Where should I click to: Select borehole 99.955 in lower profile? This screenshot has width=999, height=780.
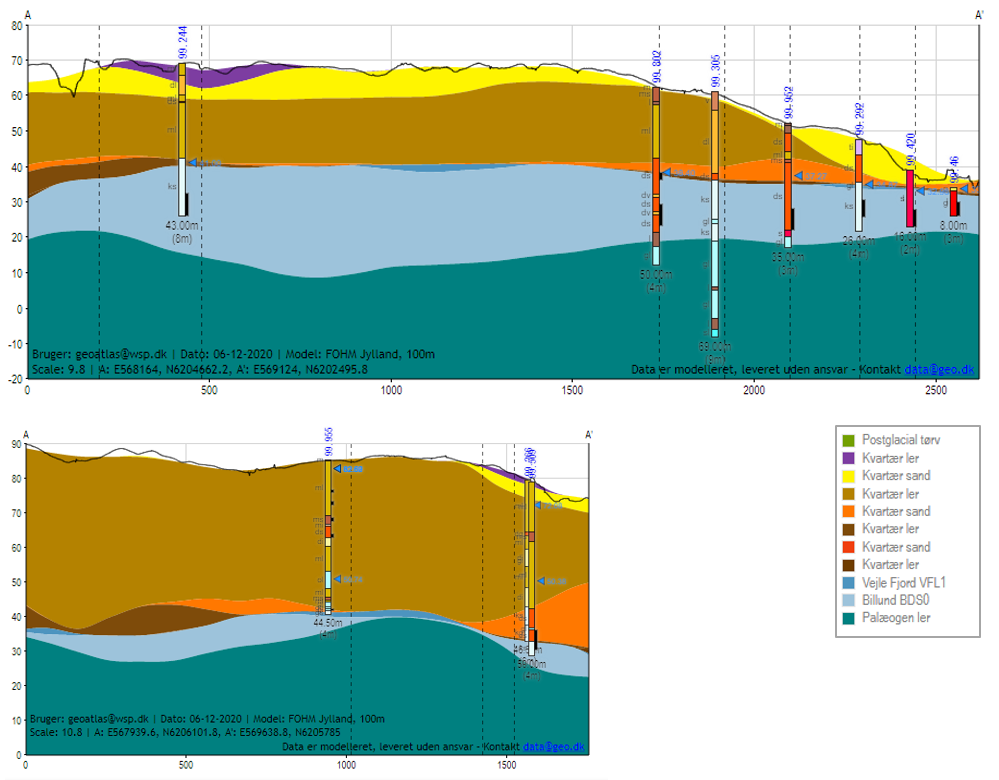(329, 530)
